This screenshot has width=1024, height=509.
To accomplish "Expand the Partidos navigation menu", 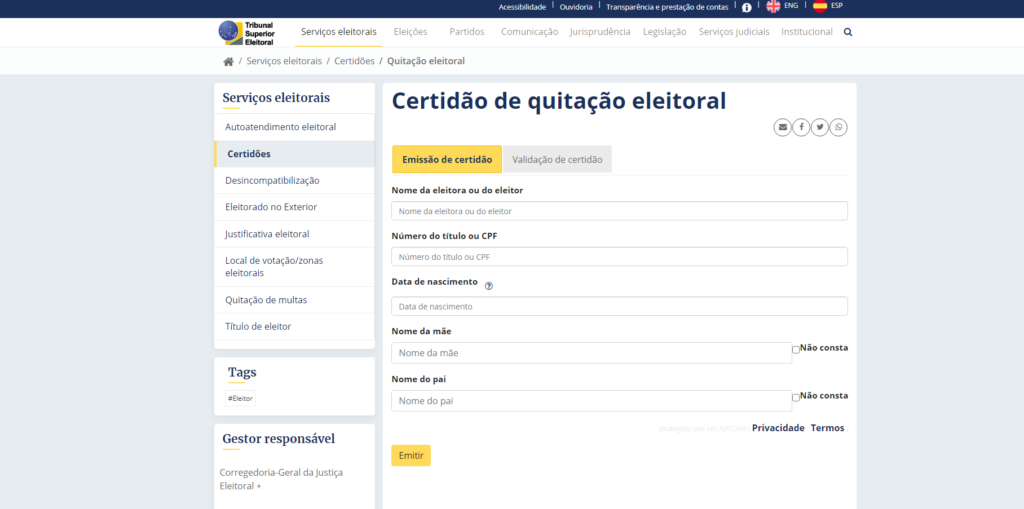I will pos(467,32).
